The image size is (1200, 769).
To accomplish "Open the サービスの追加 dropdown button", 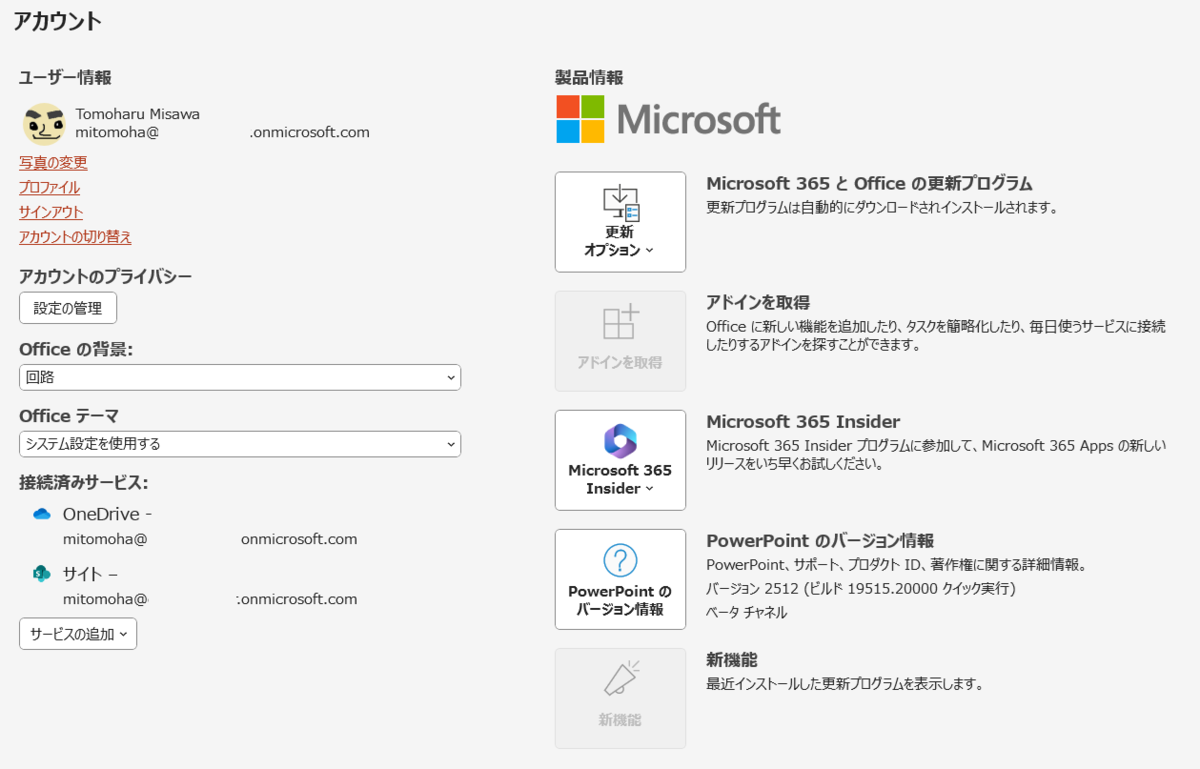I will click(x=78, y=634).
